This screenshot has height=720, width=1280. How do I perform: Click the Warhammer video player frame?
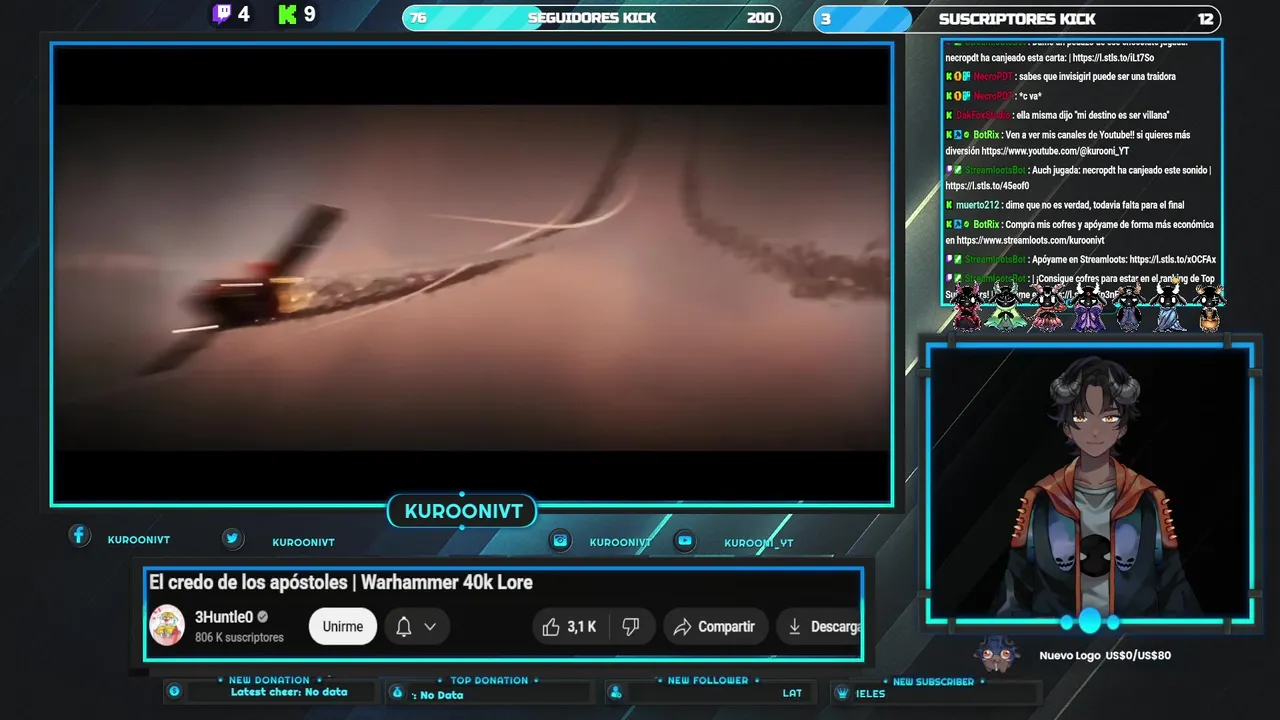coord(472,275)
